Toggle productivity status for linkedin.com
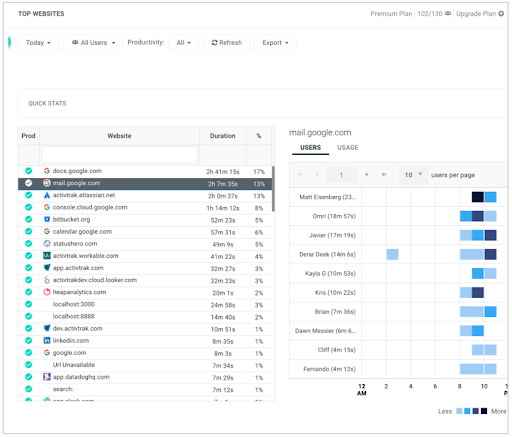 point(29,341)
